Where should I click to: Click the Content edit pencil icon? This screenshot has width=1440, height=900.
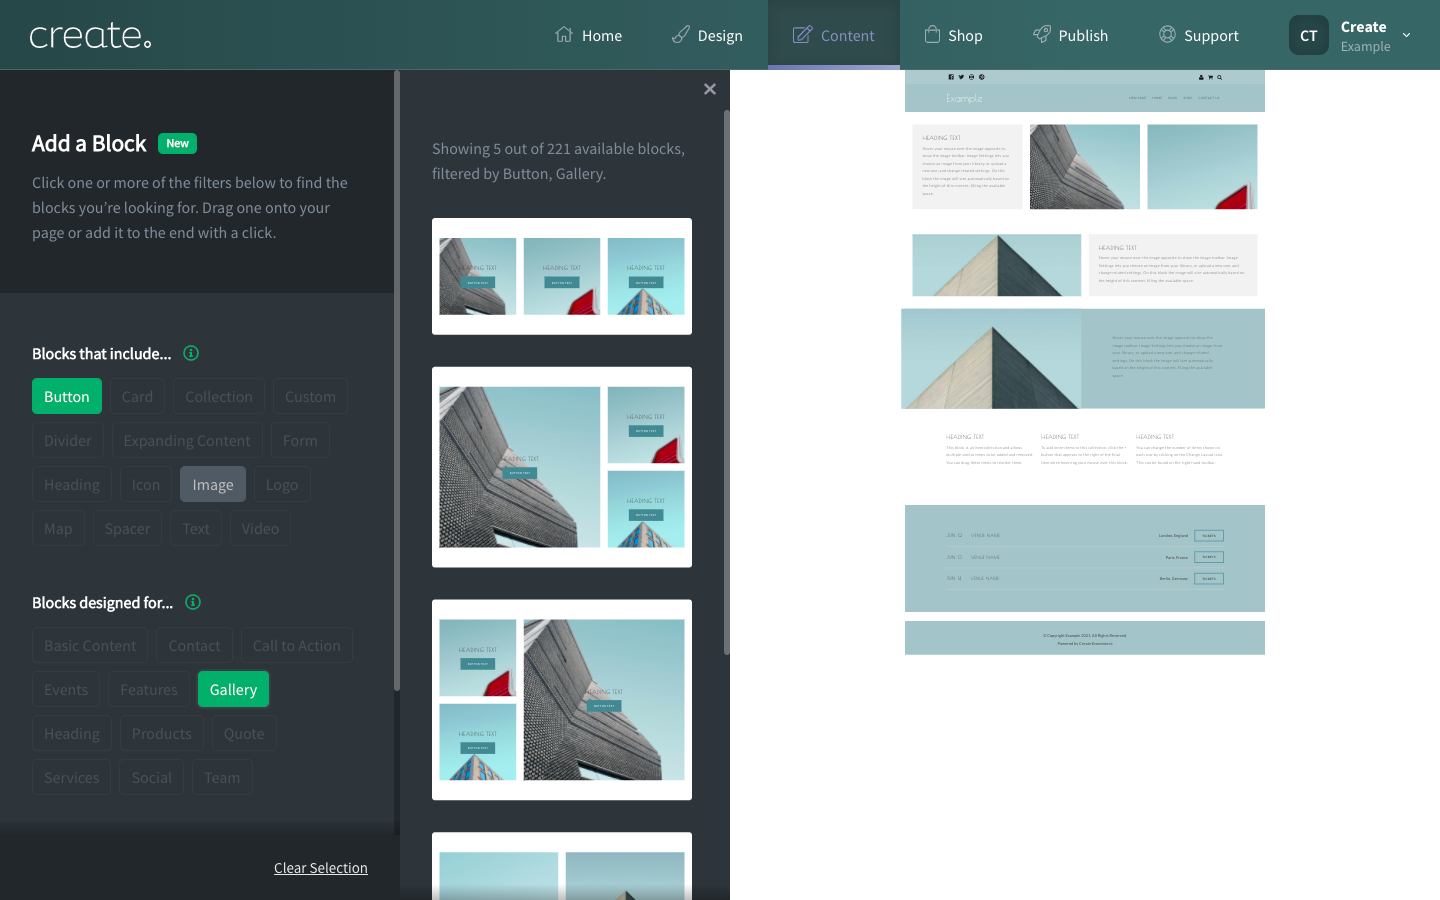802,34
